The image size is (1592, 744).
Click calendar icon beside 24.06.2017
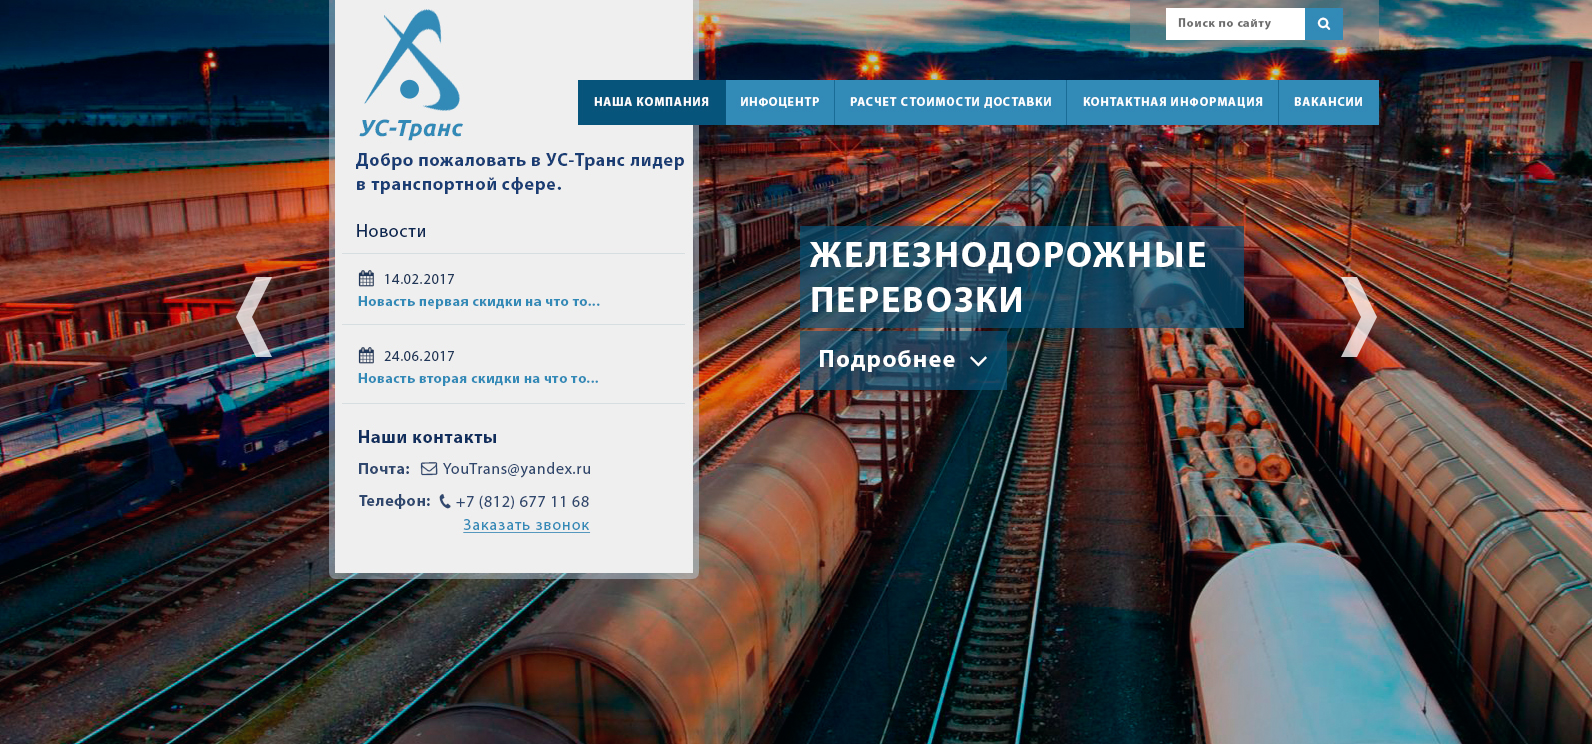(x=367, y=356)
